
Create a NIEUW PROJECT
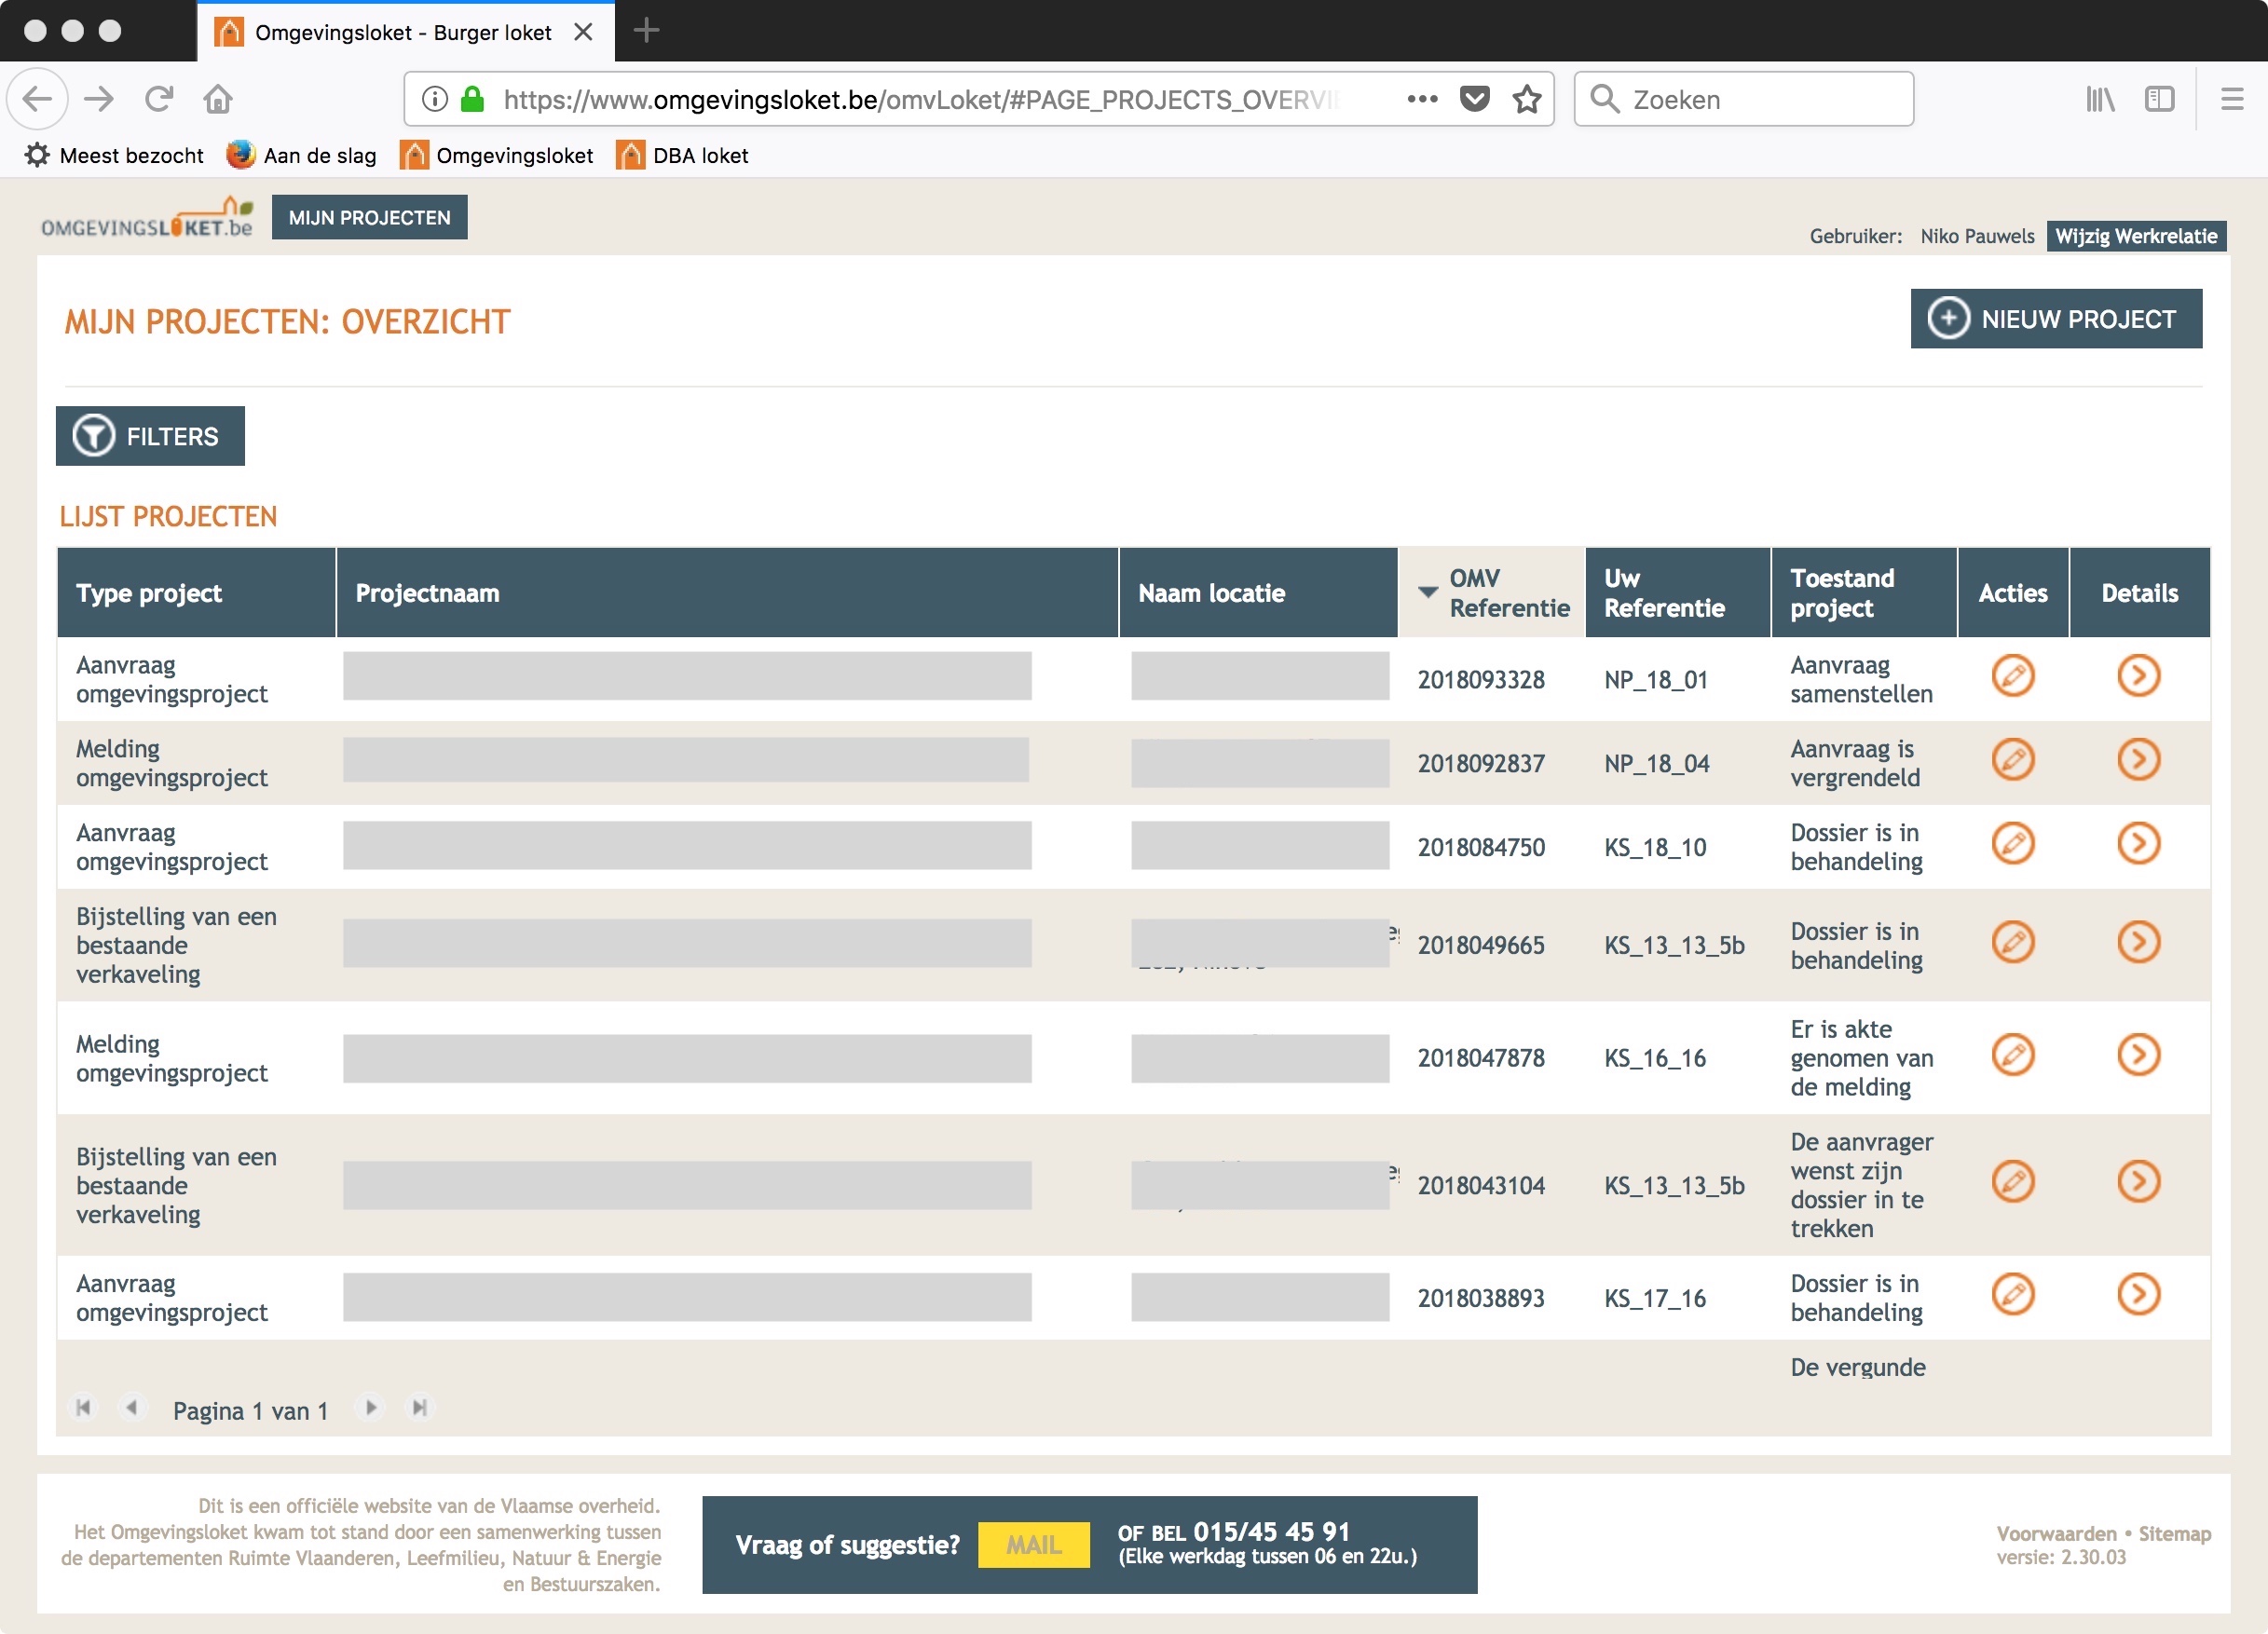(x=2056, y=319)
